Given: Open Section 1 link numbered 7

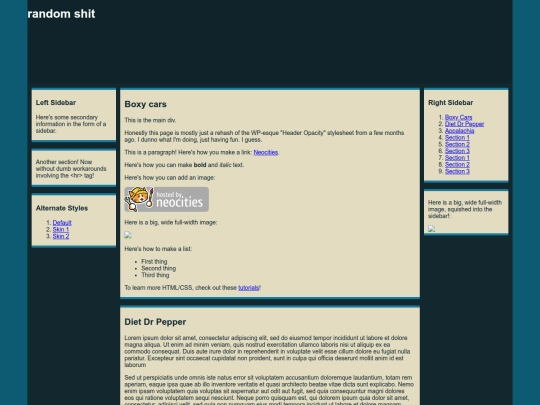Looking at the screenshot, I should click(x=457, y=158).
